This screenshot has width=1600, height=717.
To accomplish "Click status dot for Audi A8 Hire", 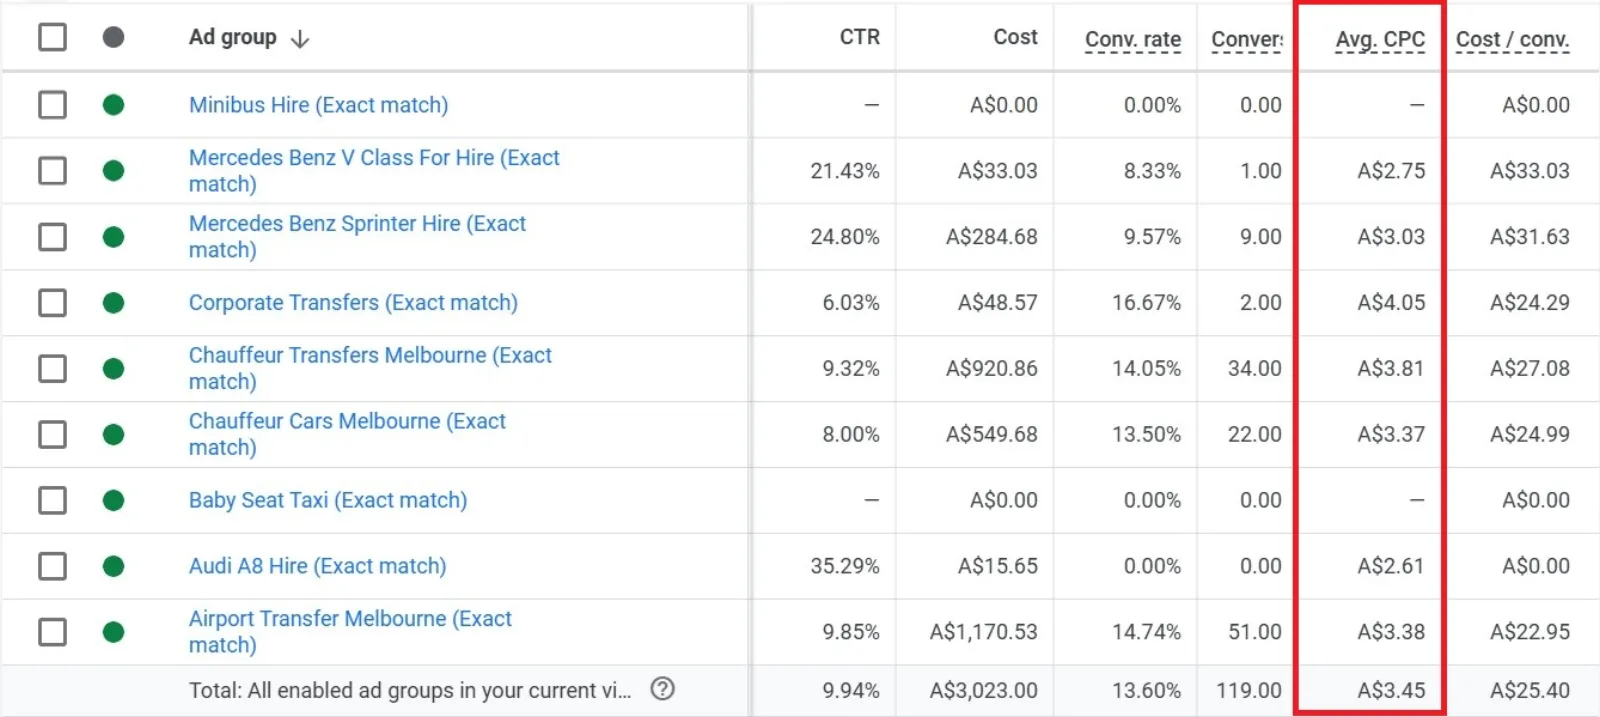I will pyautogui.click(x=113, y=566).
